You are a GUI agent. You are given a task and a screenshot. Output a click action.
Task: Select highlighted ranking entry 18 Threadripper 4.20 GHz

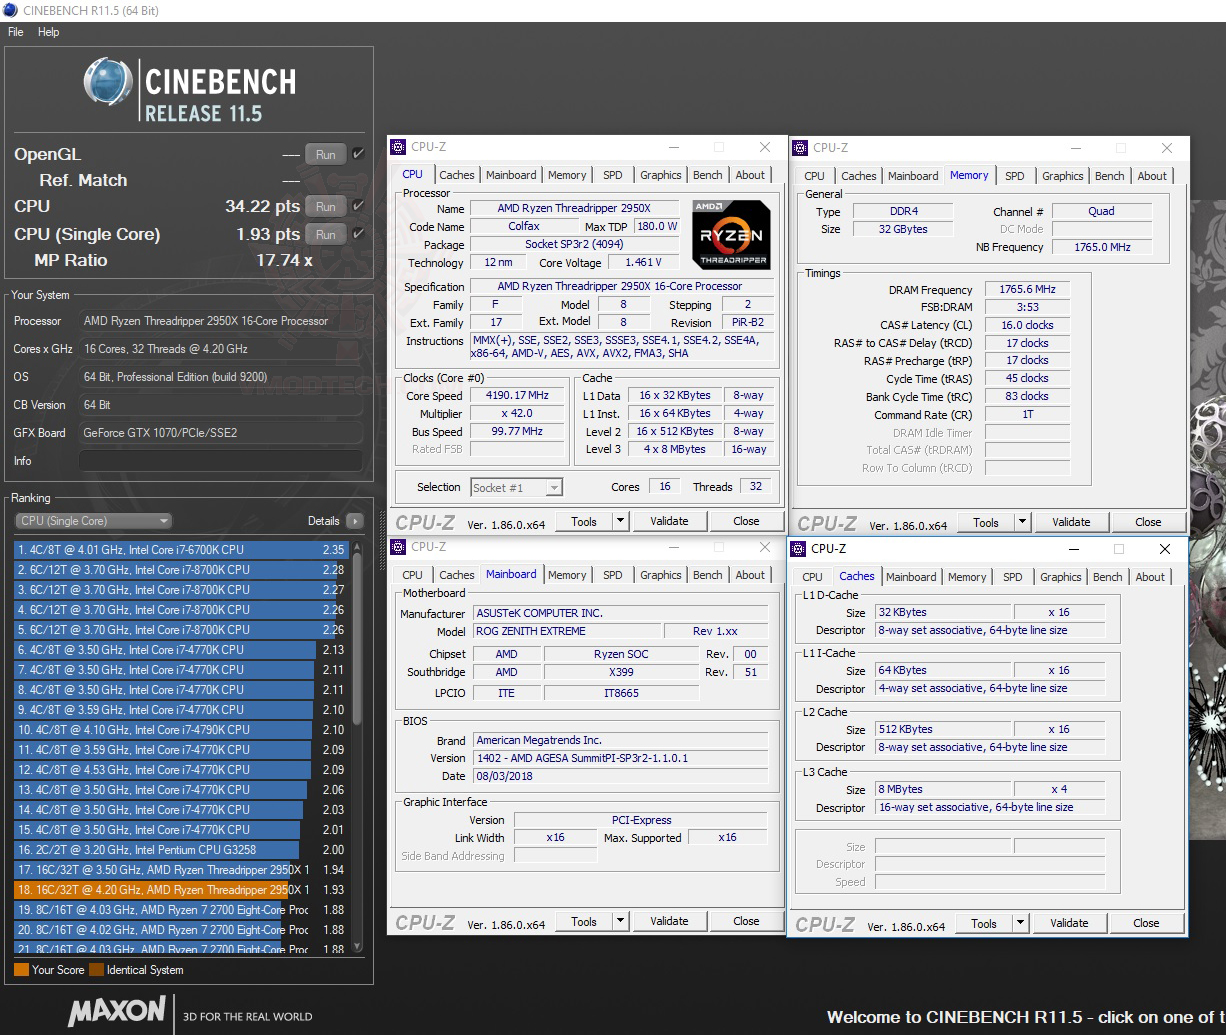pos(181,890)
